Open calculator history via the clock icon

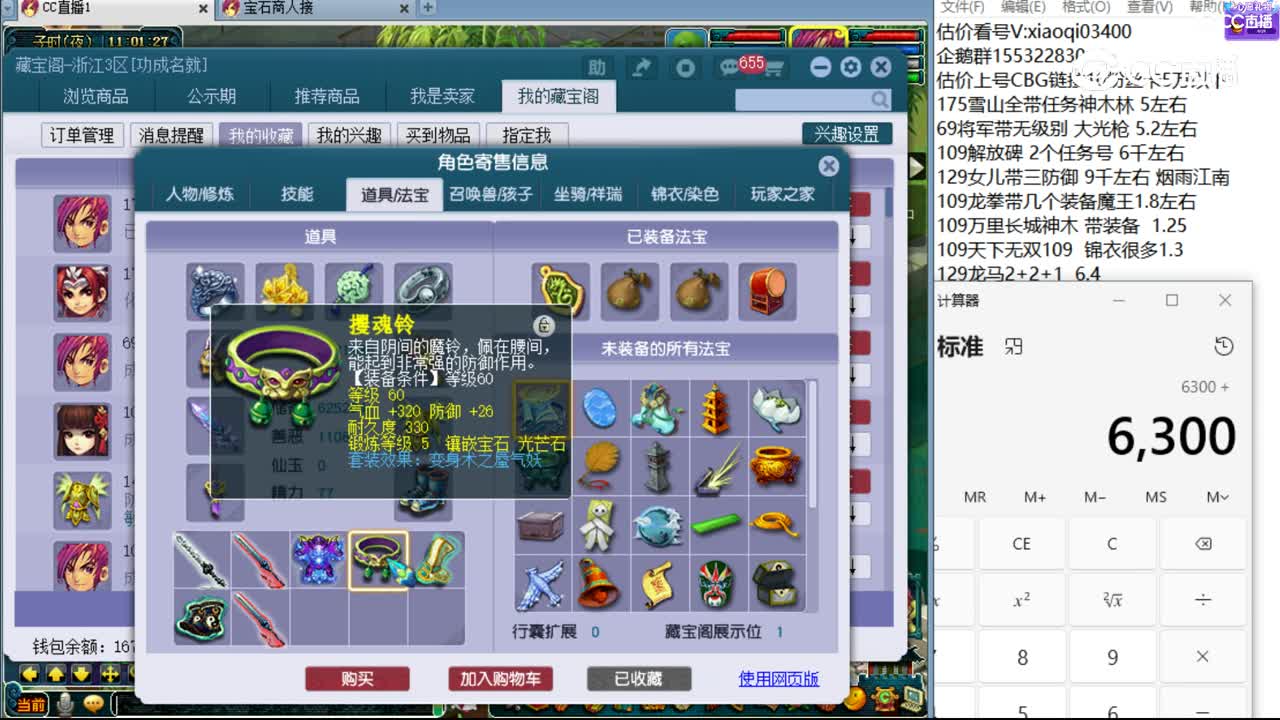pyautogui.click(x=1222, y=346)
